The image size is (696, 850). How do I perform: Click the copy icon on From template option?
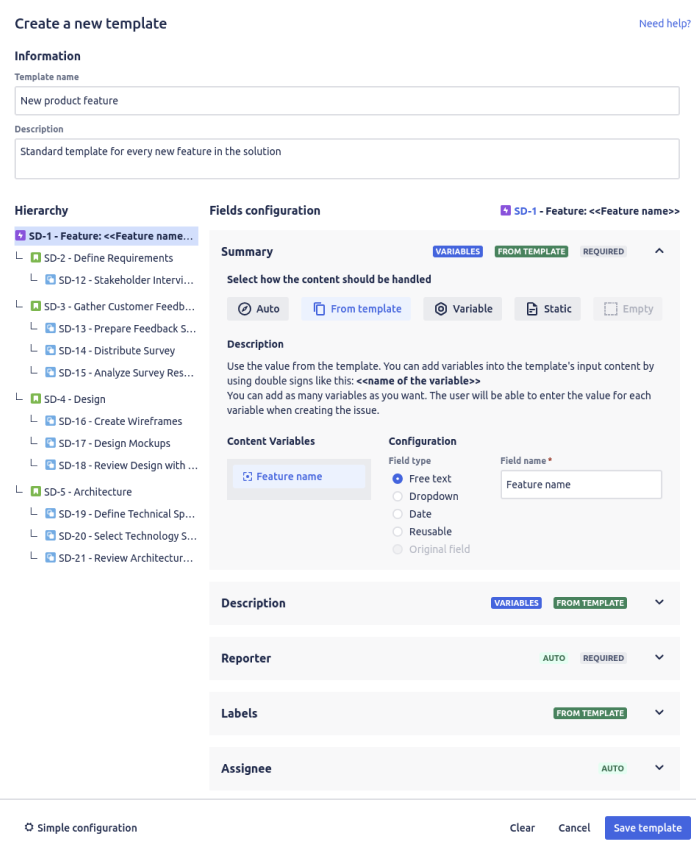319,309
